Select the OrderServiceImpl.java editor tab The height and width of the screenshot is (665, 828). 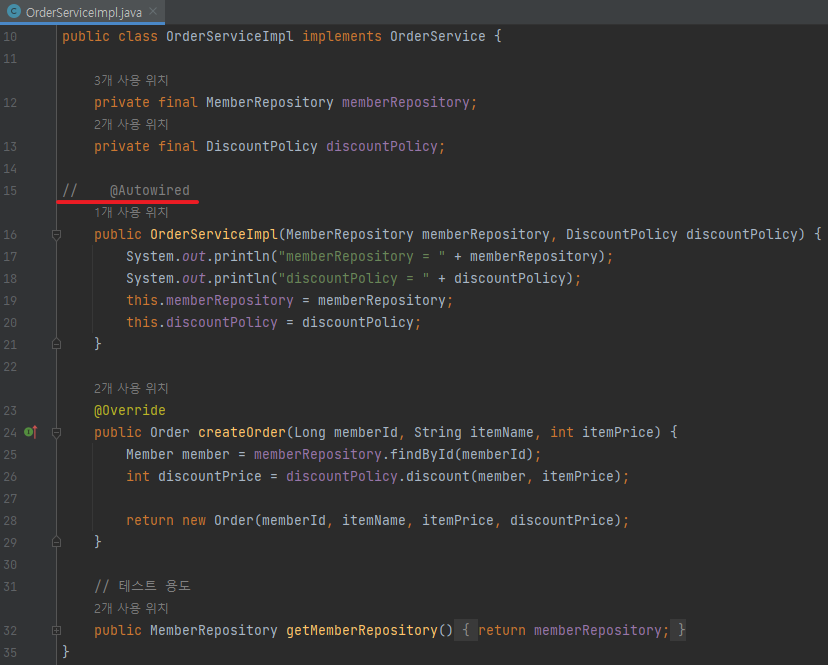click(x=82, y=12)
